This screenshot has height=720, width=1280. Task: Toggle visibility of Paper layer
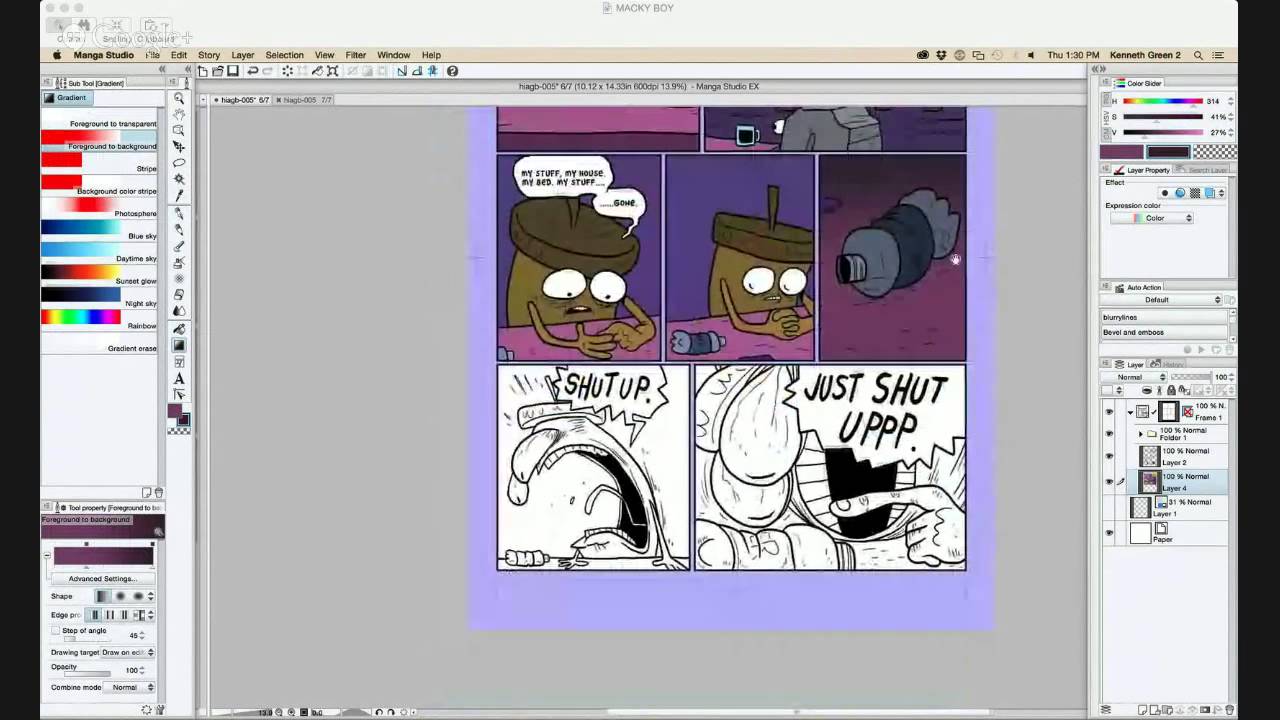click(x=1108, y=533)
